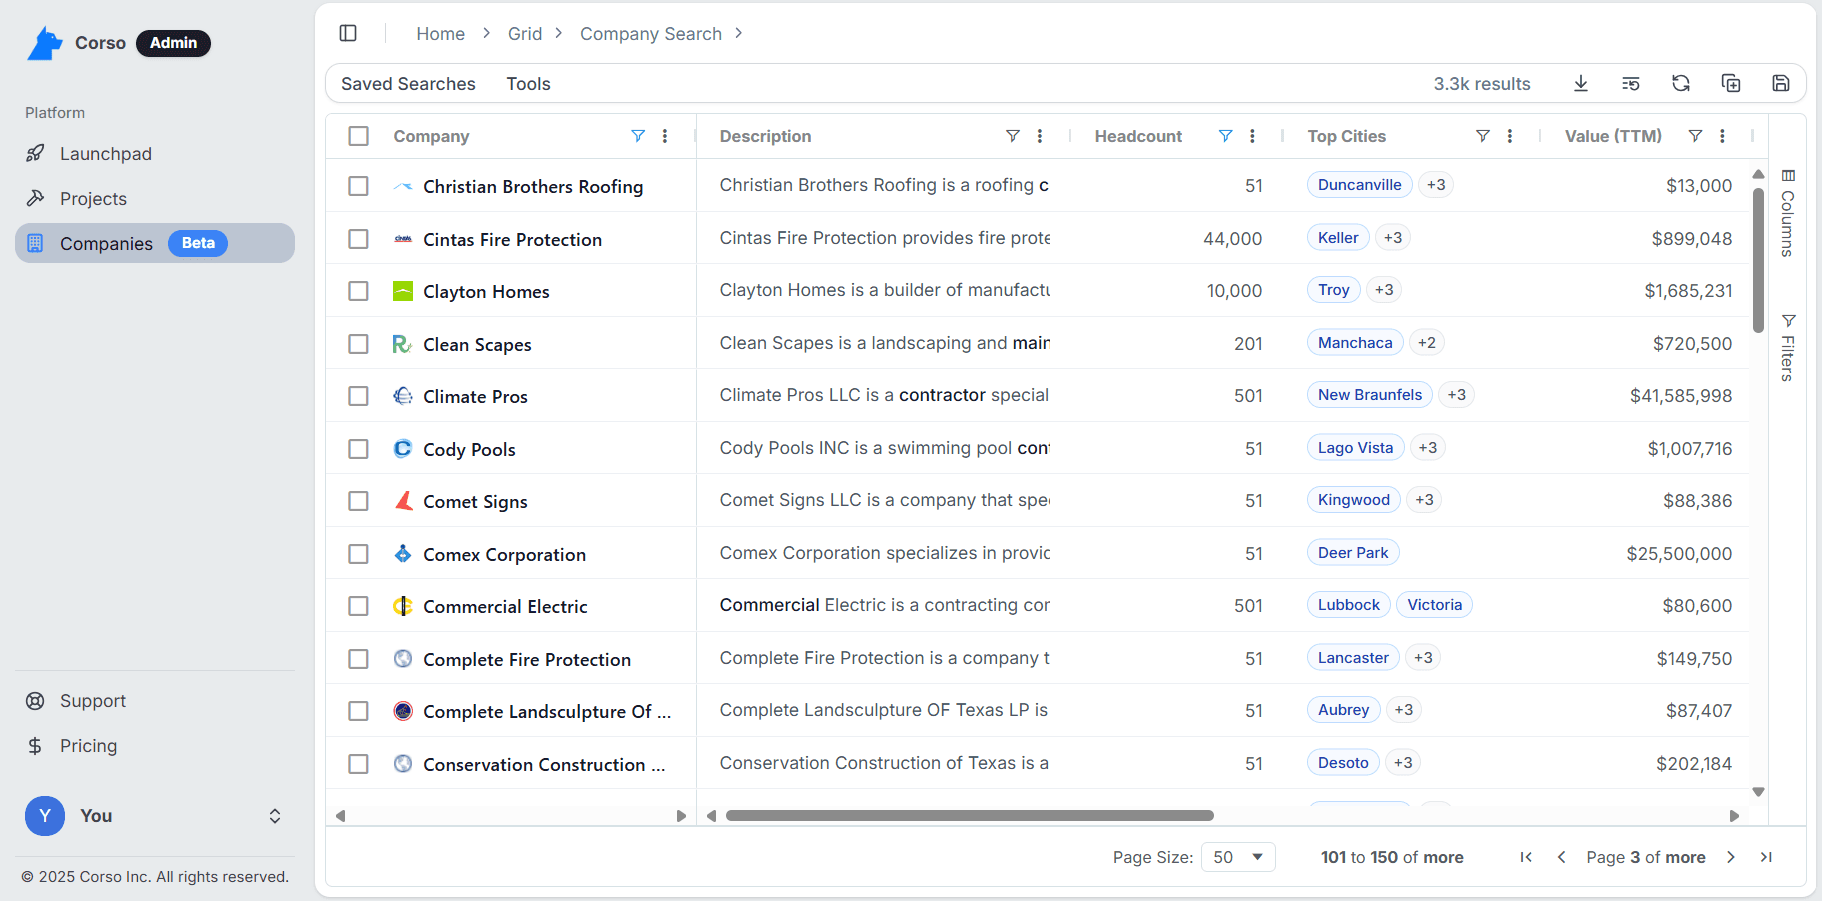Open the Company column options menu

click(665, 136)
